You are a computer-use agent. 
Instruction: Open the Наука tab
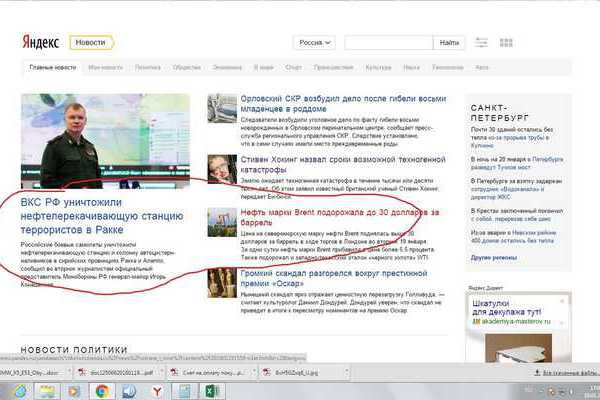411,68
